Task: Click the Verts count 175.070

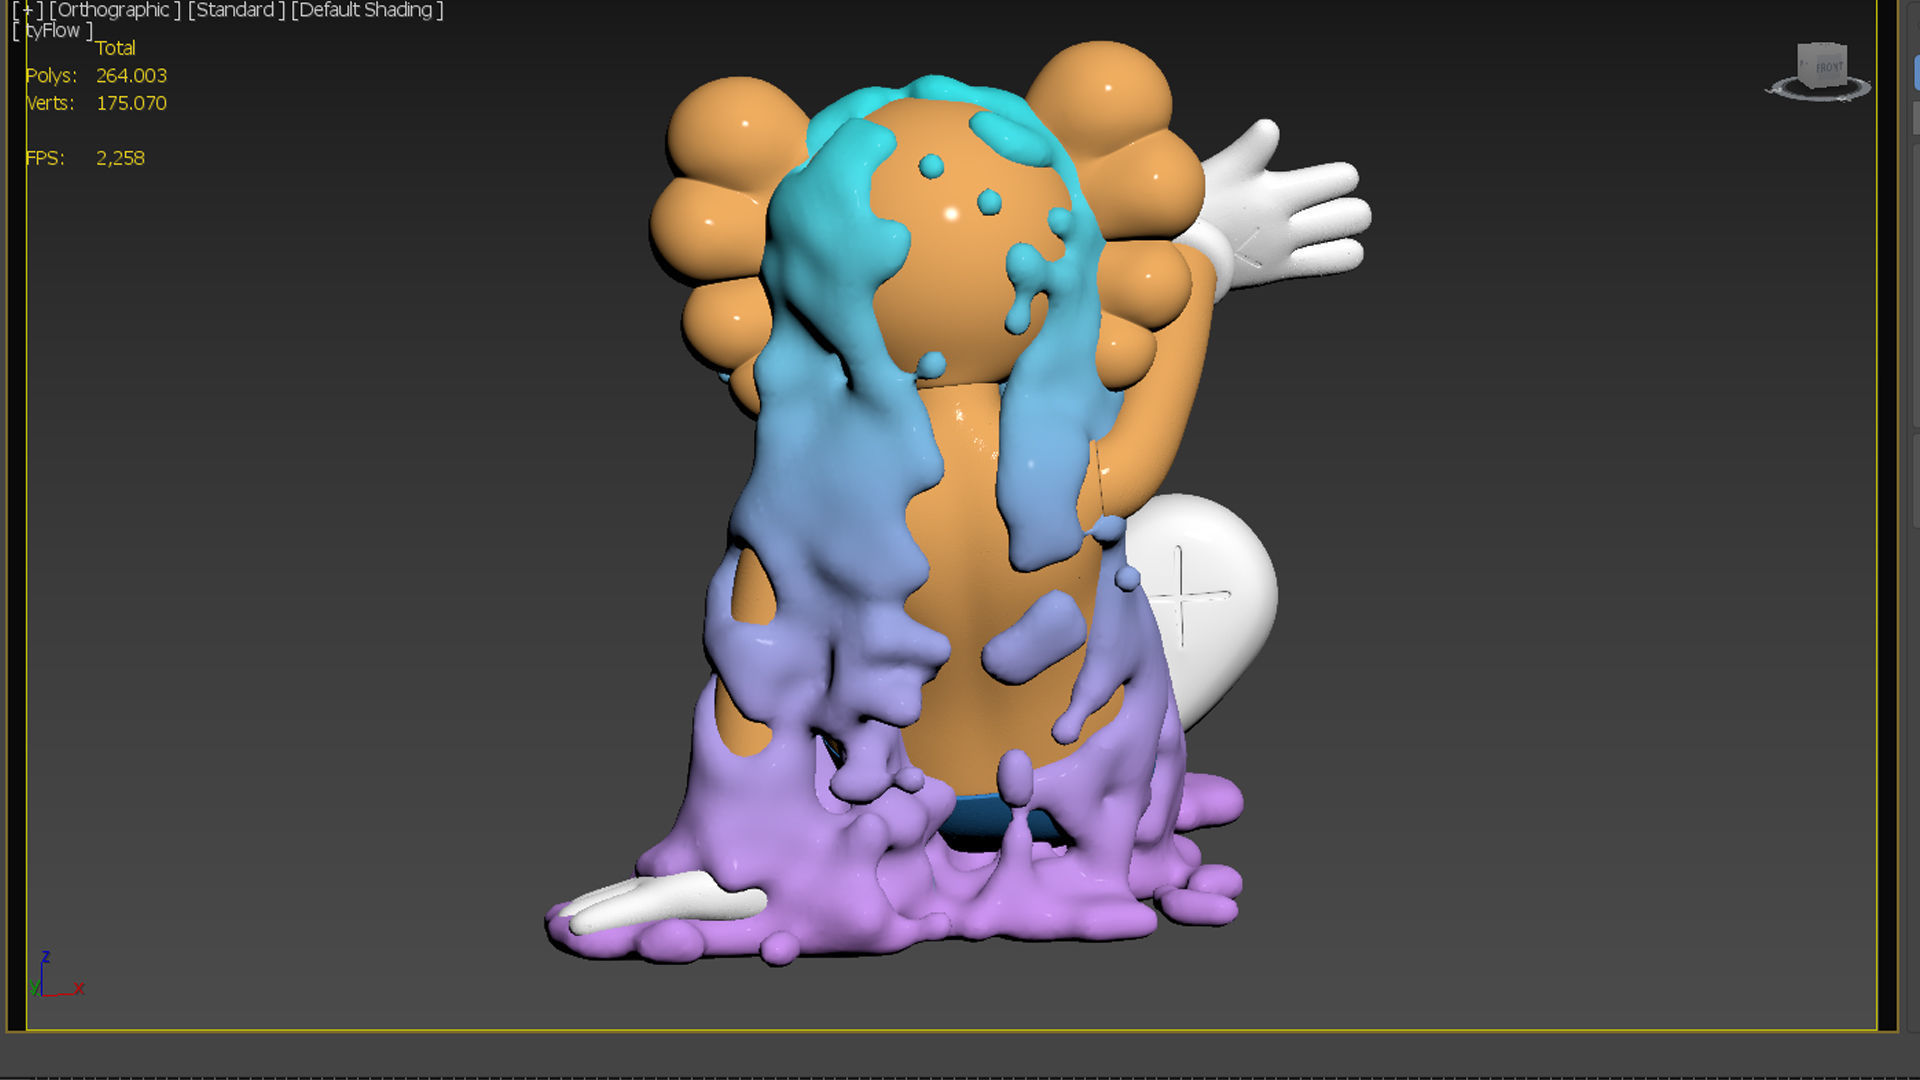Action: tap(131, 103)
